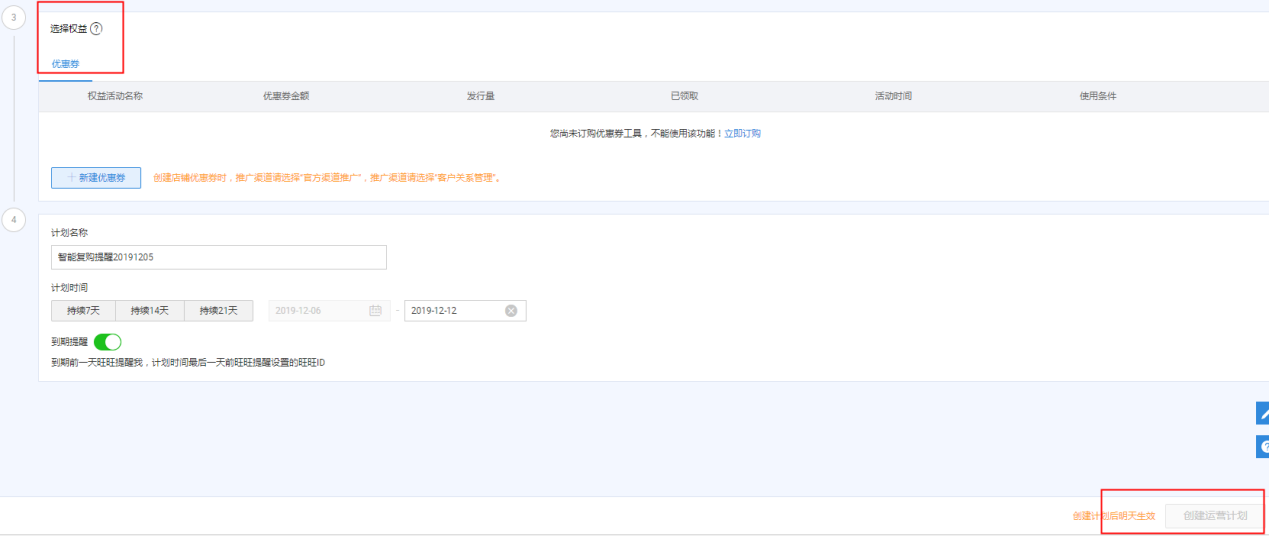
Task: Select the 持续7天 duration option
Action: [x=83, y=311]
